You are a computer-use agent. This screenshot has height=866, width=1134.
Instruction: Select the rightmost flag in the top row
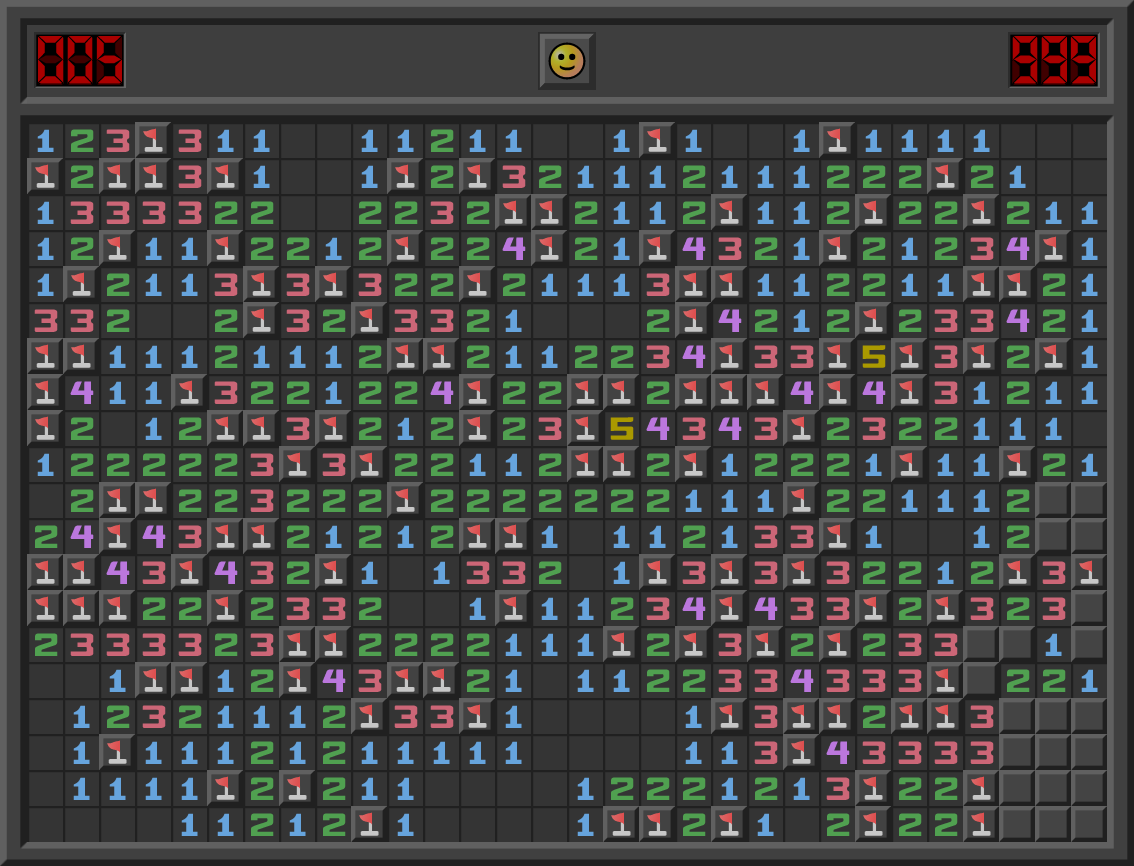(x=837, y=140)
